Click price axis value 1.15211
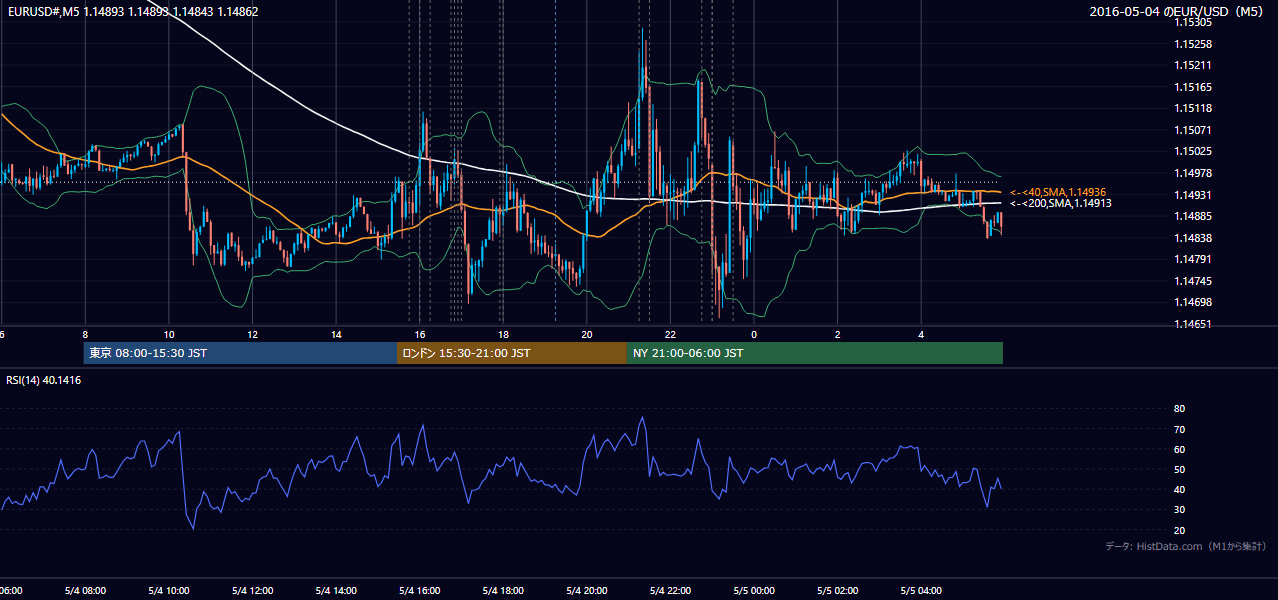1278x600 pixels. pos(1192,65)
